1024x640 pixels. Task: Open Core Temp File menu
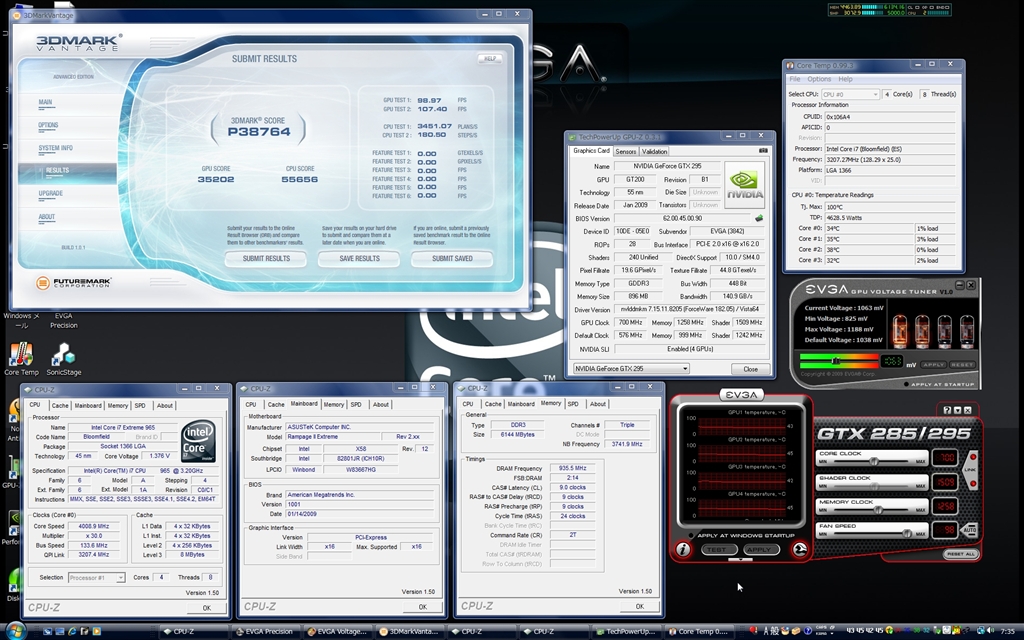[x=795, y=79]
